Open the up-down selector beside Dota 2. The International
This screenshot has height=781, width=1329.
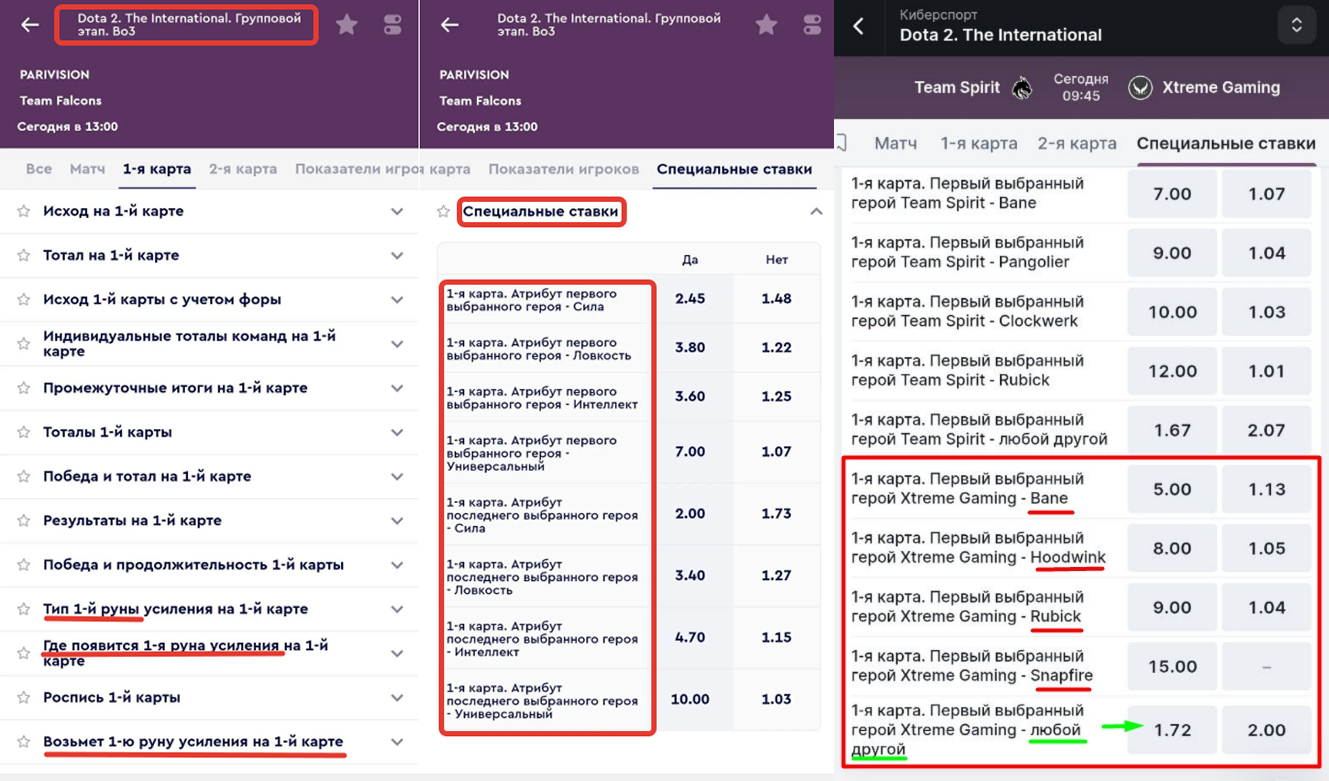(x=1296, y=26)
